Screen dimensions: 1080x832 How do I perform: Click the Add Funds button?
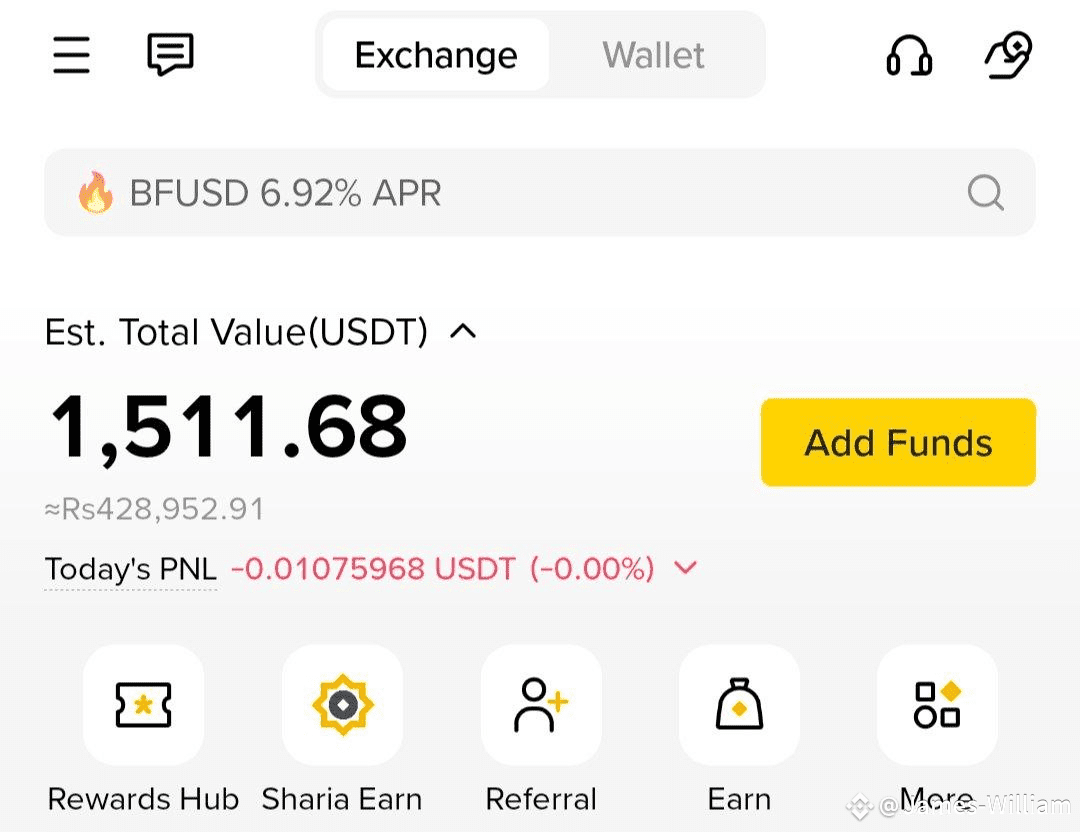(898, 442)
